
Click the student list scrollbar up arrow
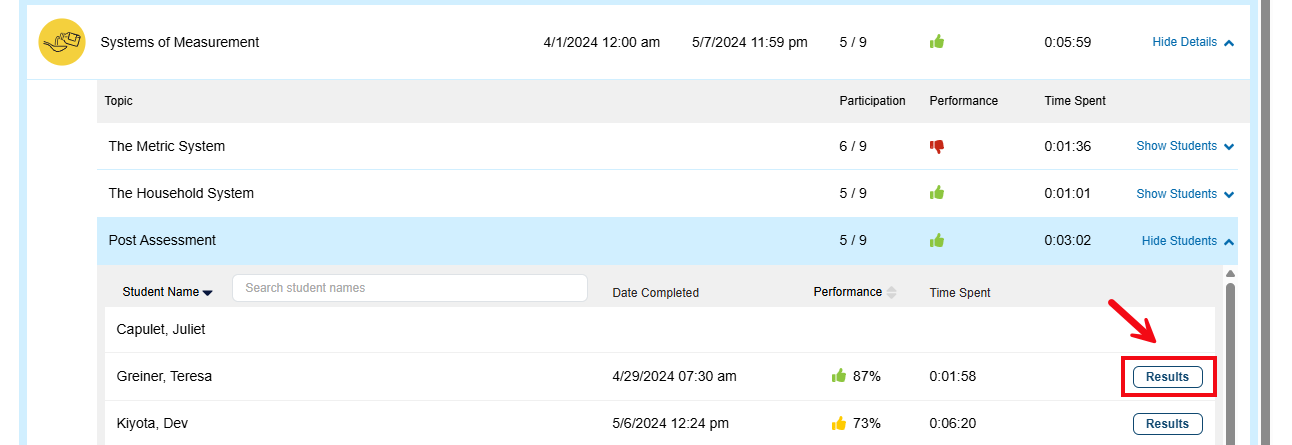1230,273
